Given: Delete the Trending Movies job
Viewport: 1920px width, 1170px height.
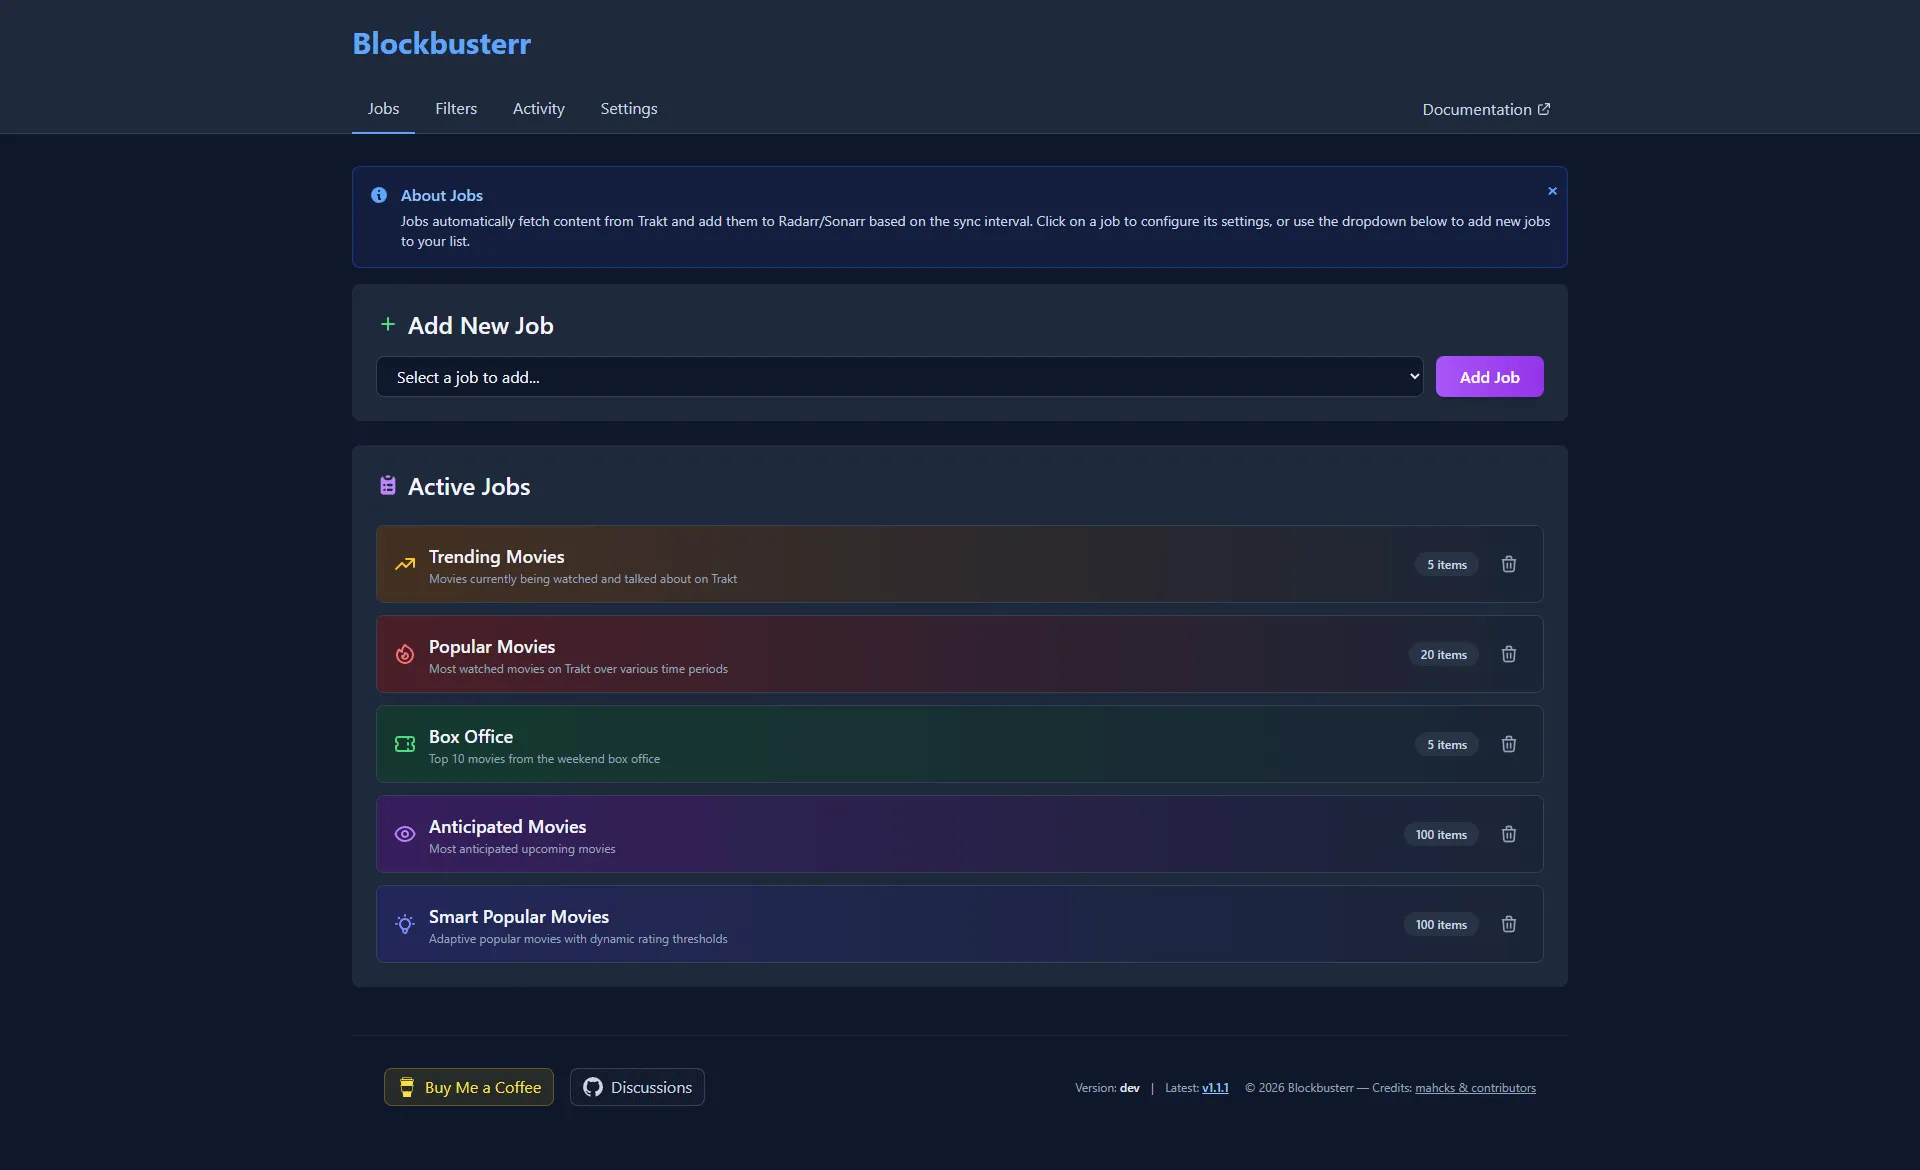Looking at the screenshot, I should coord(1508,564).
